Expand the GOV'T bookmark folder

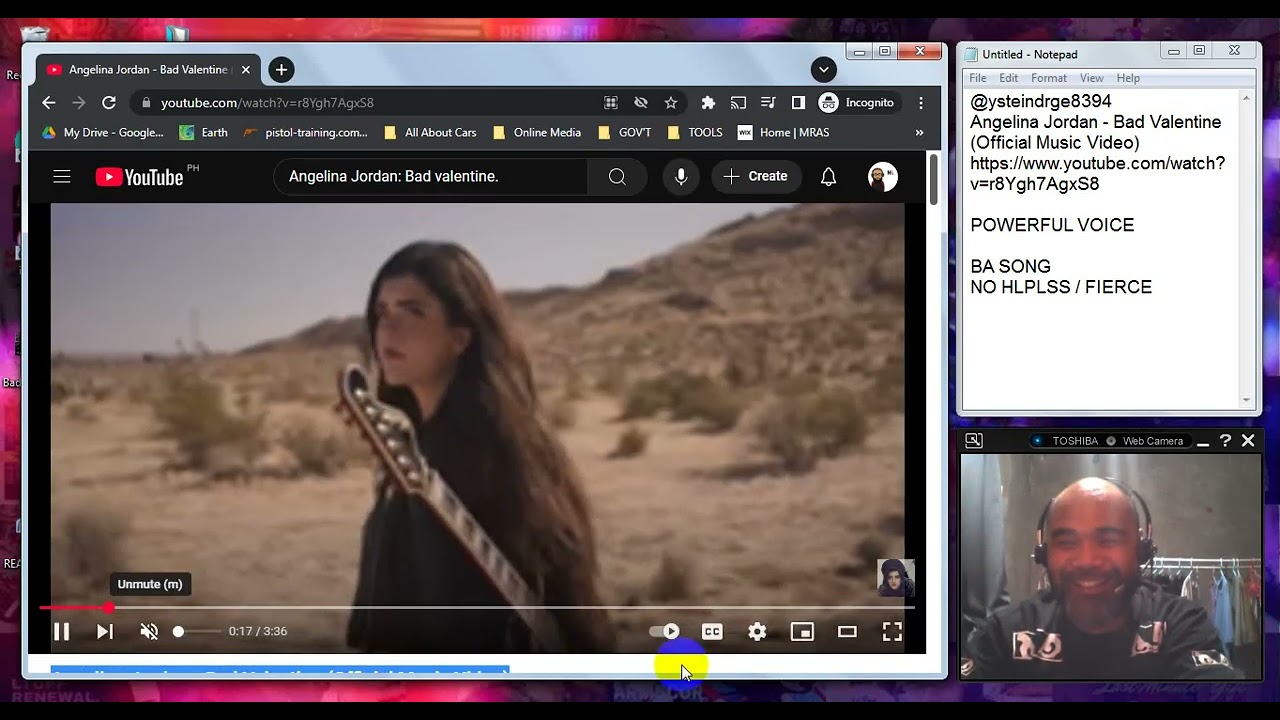click(x=624, y=132)
